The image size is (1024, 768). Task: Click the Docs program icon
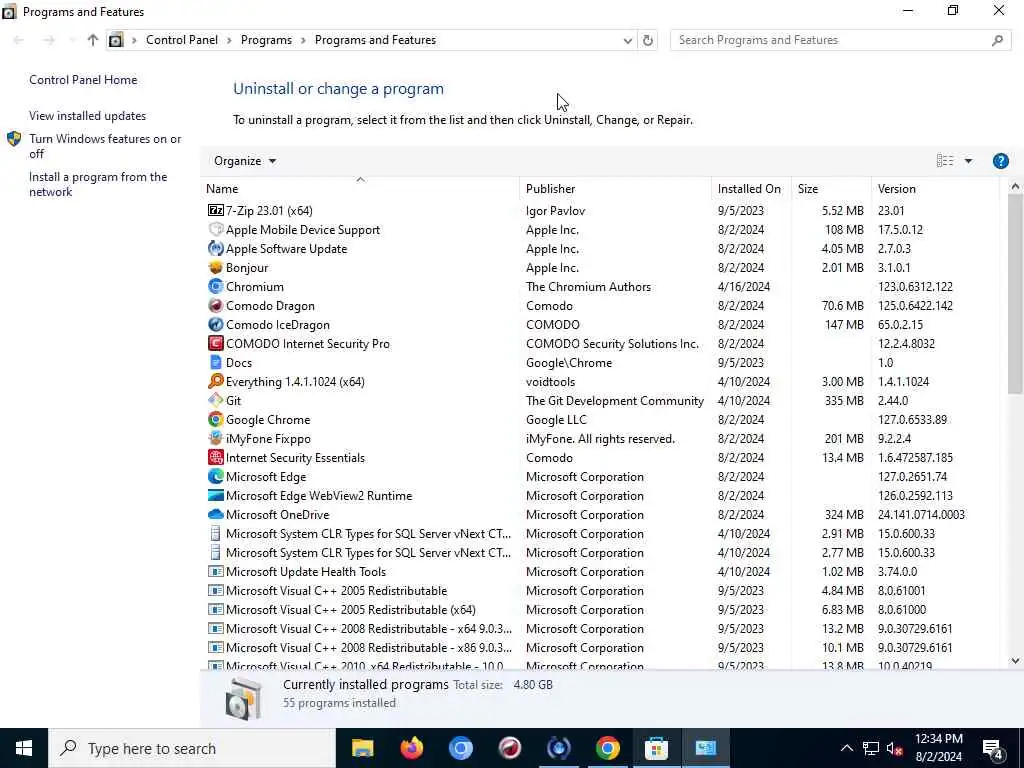[x=216, y=362]
